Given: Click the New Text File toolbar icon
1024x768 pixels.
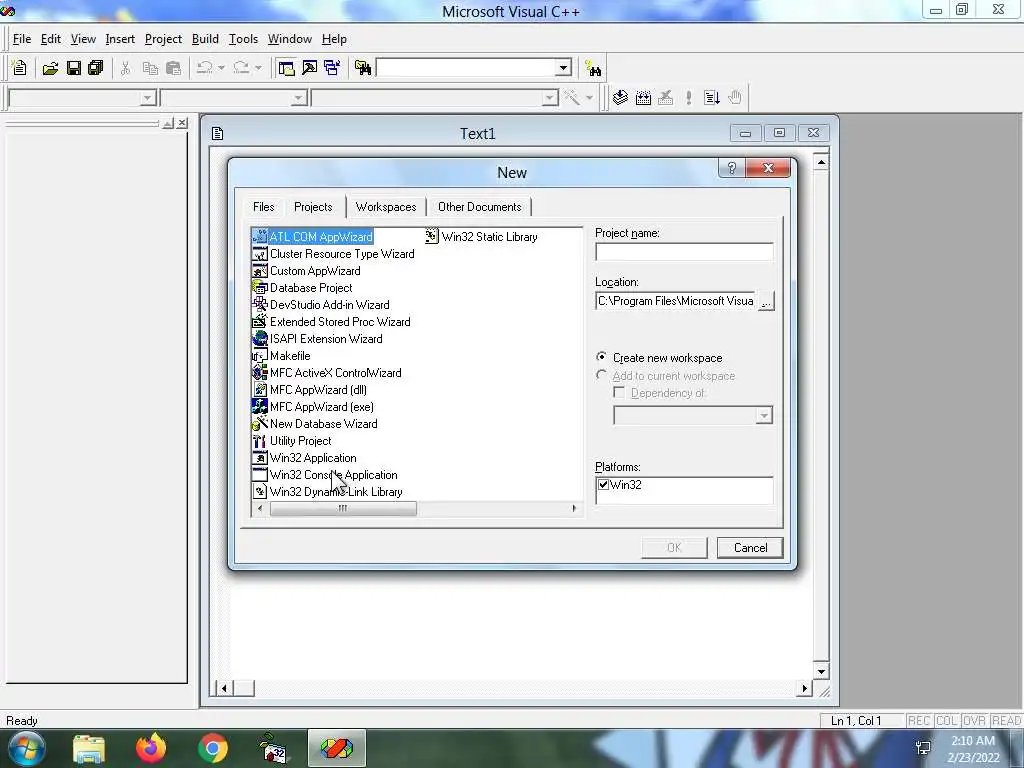Looking at the screenshot, I should click(x=20, y=67).
